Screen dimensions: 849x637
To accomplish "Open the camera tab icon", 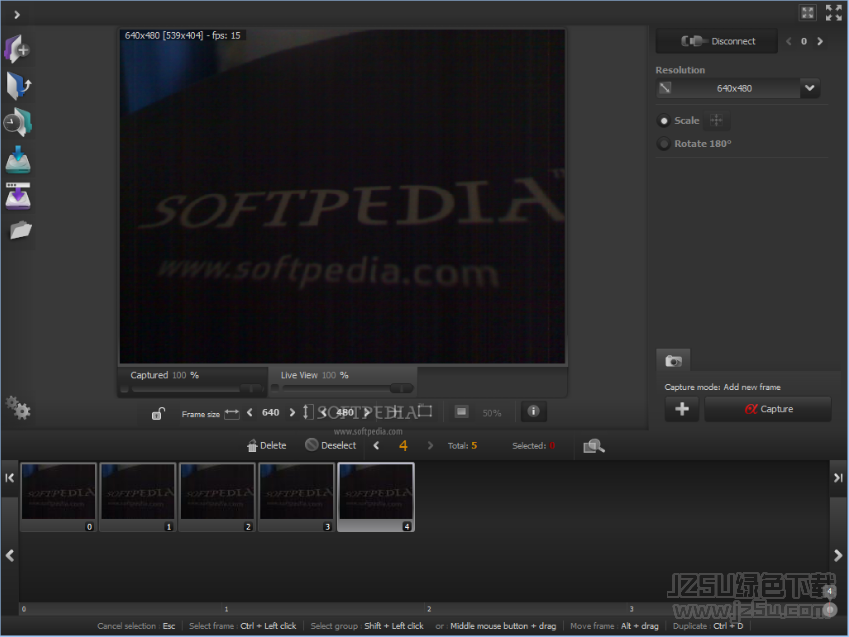I will [x=673, y=360].
